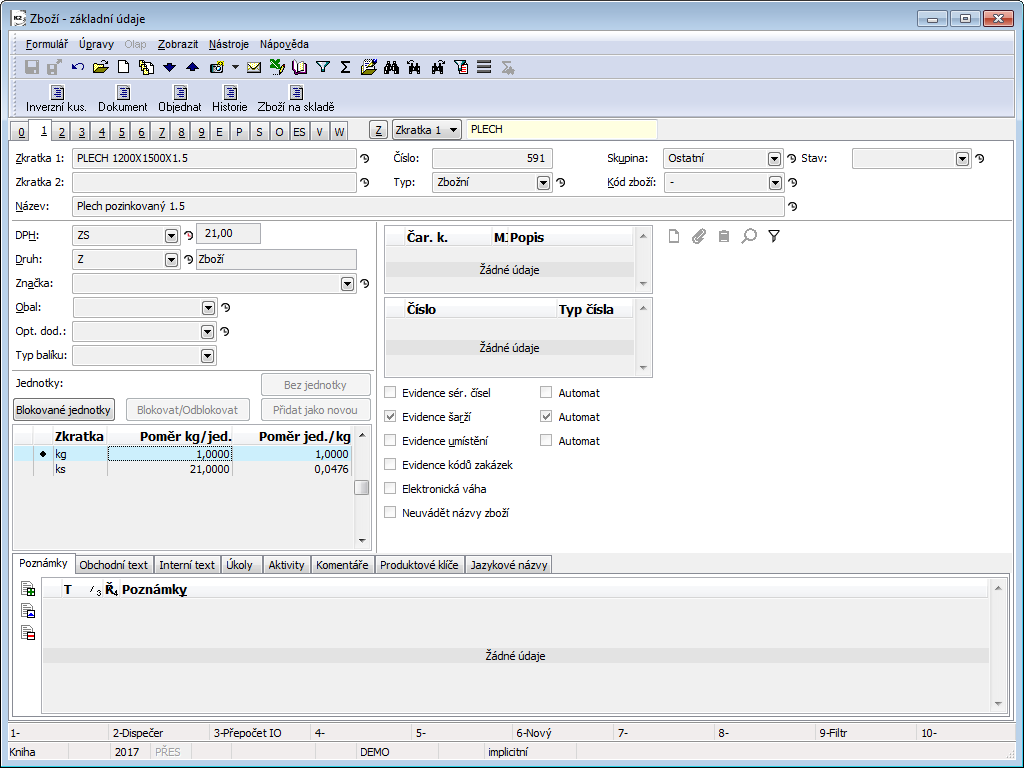Switch to the Obchodní text tab
This screenshot has width=1024, height=768.
pos(113,565)
